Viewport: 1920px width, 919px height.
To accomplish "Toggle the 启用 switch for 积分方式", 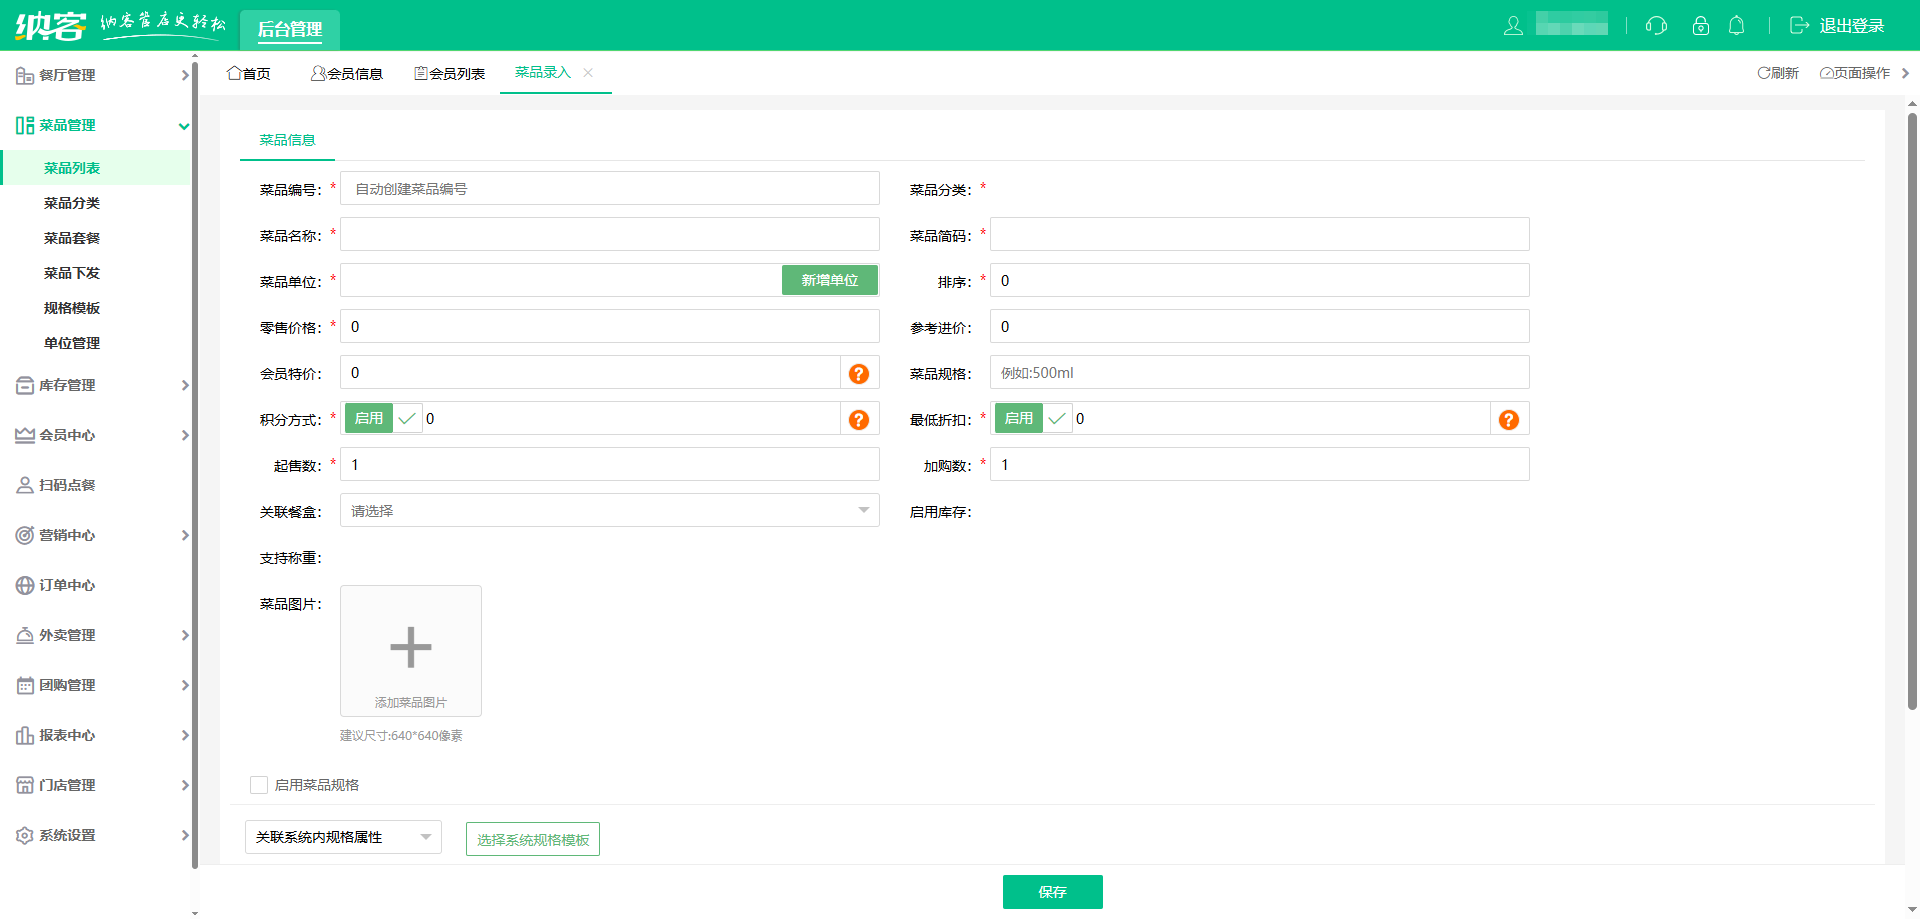I will (x=383, y=419).
